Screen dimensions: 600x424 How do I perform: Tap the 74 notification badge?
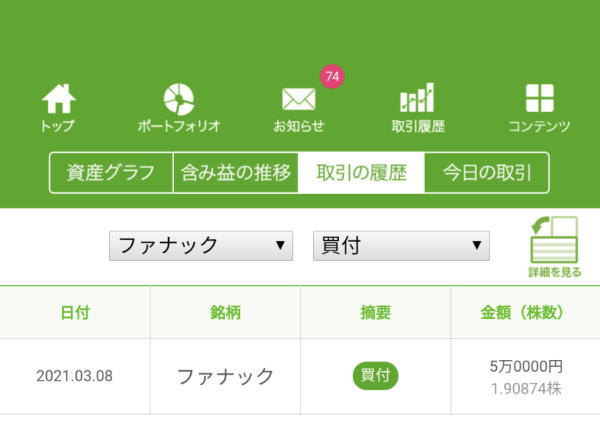(332, 76)
